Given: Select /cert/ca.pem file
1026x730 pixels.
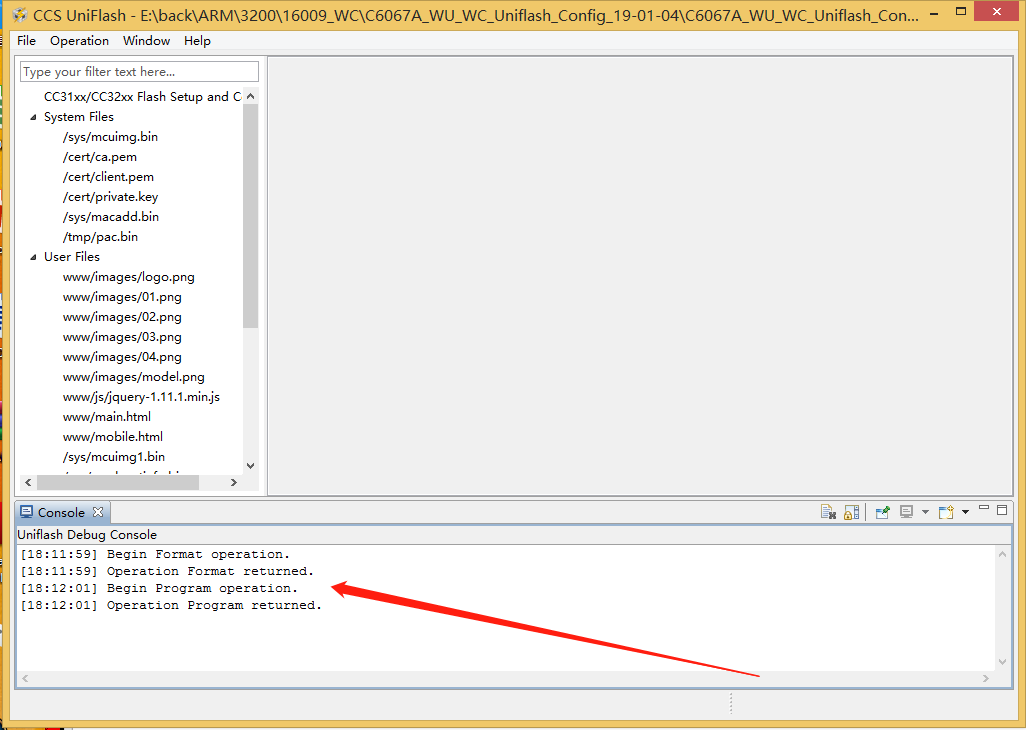Looking at the screenshot, I should (99, 157).
